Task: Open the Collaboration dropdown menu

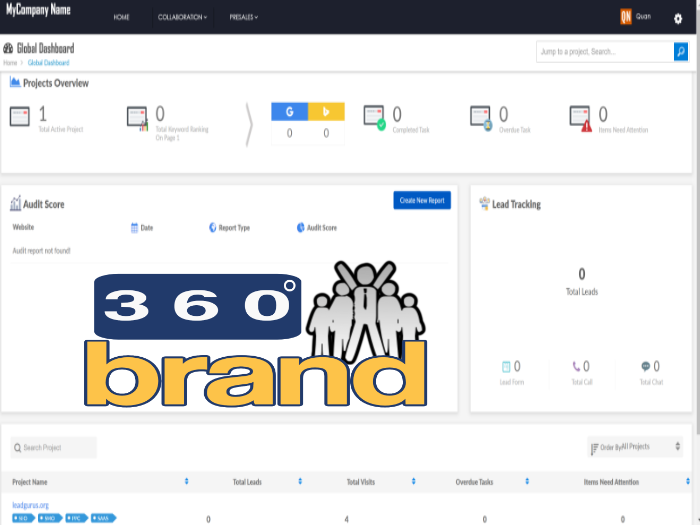Action: (x=182, y=17)
